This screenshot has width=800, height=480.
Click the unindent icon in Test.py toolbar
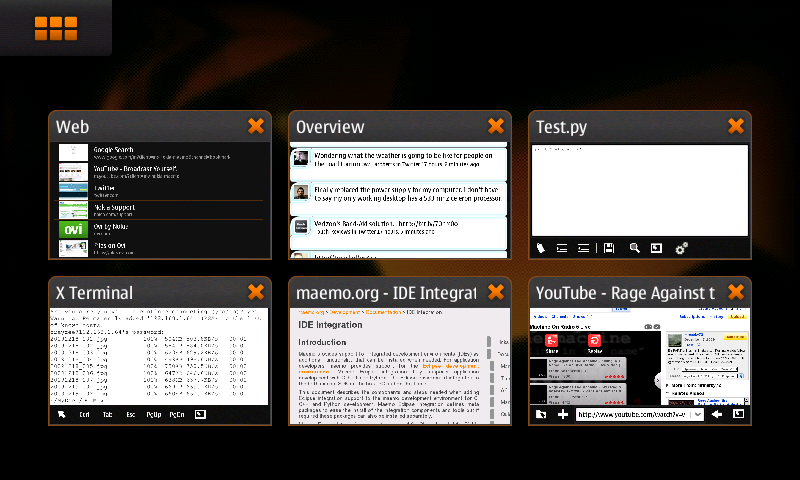pos(583,248)
